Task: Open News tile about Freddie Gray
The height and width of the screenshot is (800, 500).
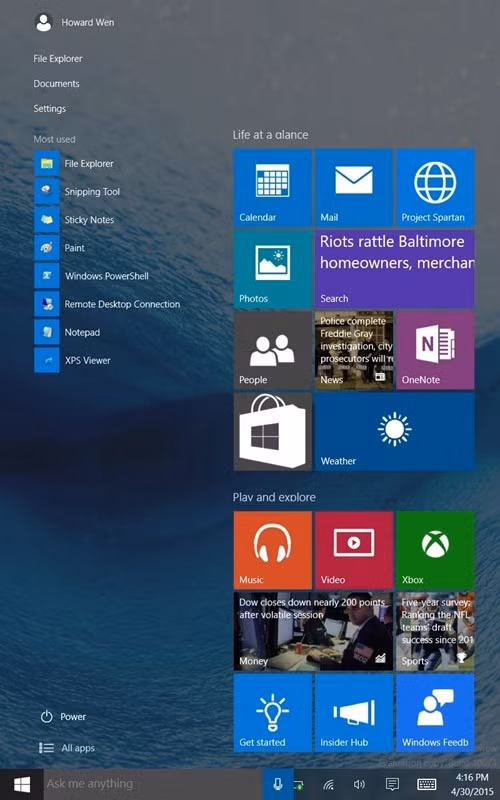Action: coord(354,350)
